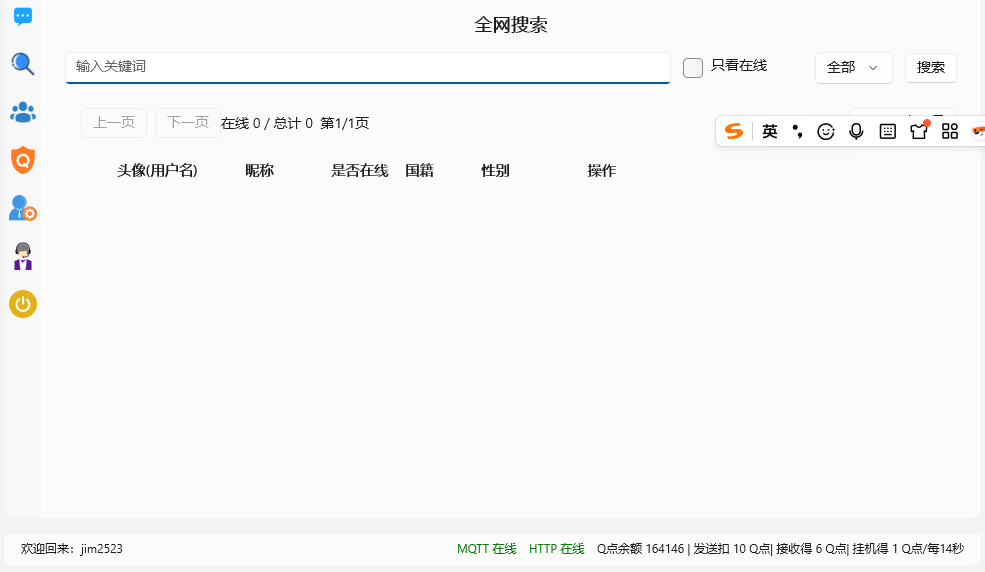
Task: Open the contacts group icon in sidebar
Action: 22,112
